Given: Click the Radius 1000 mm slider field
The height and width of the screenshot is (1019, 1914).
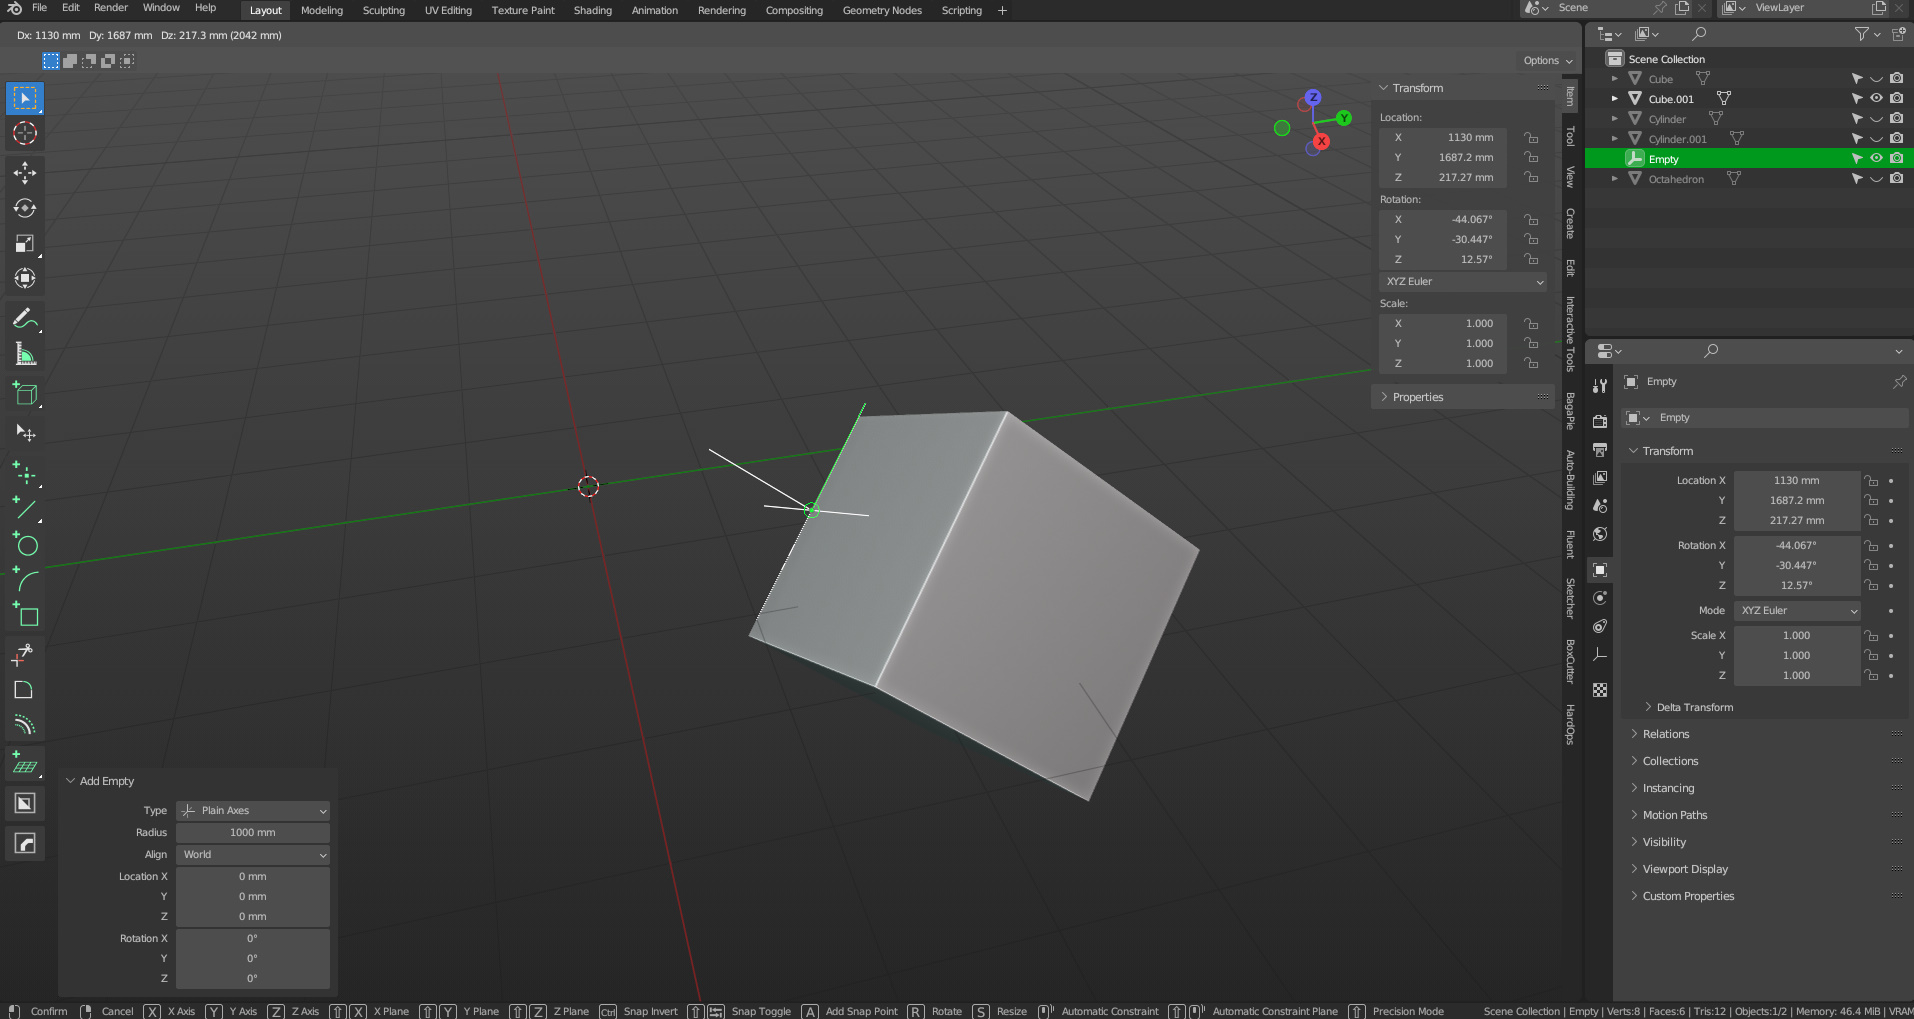Looking at the screenshot, I should click(253, 833).
